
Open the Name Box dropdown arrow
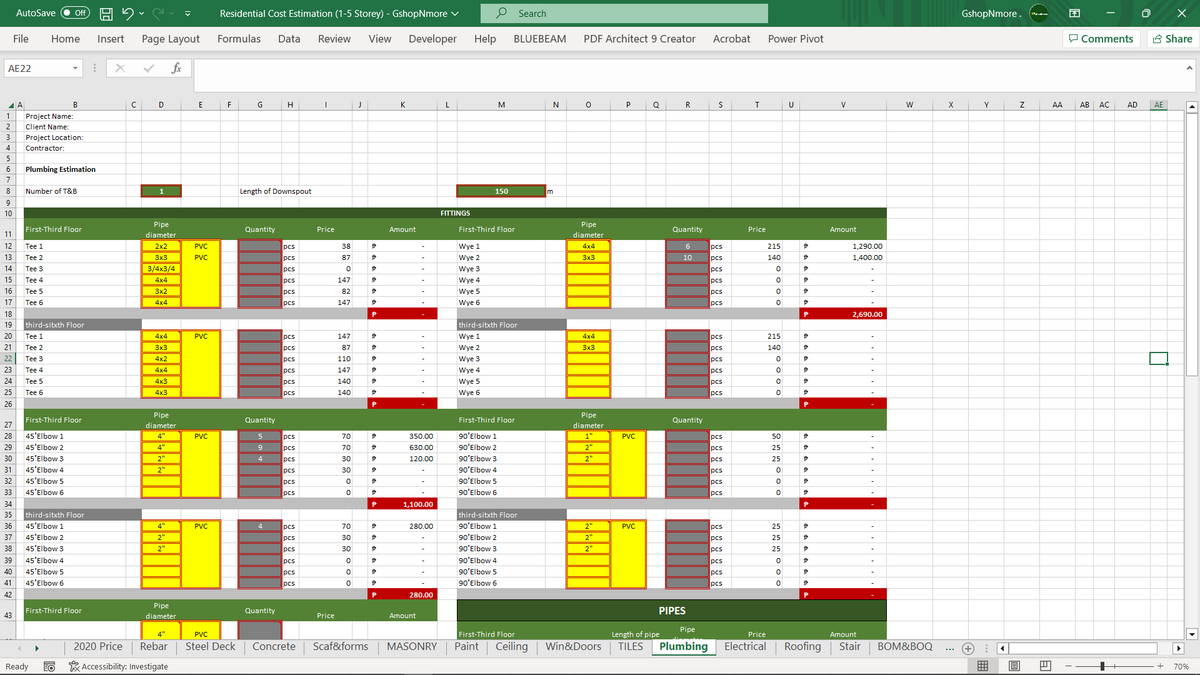76,69
